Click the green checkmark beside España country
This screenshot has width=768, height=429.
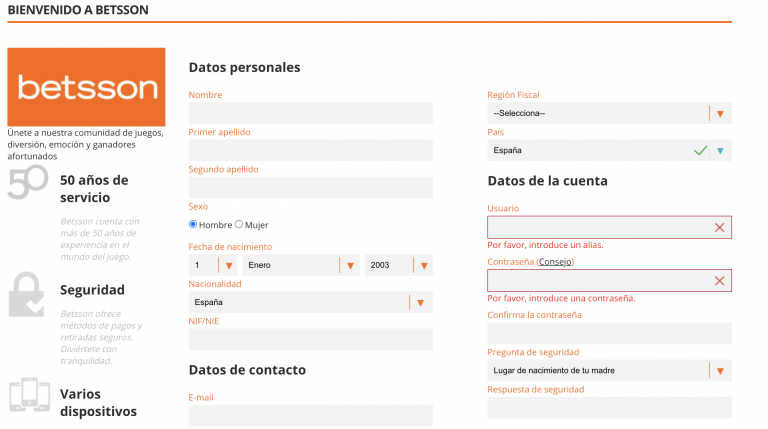pyautogui.click(x=701, y=151)
